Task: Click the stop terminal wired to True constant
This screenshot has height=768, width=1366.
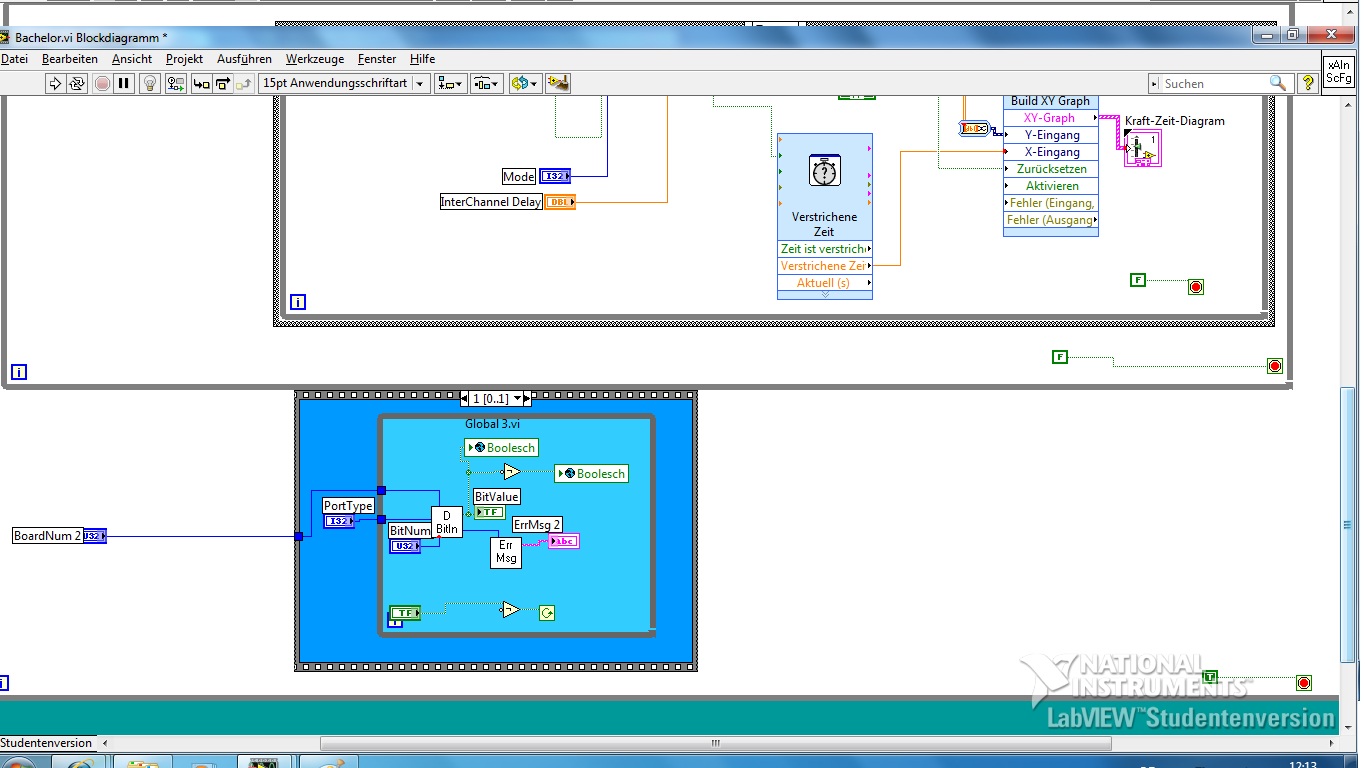Action: pyautogui.click(x=1303, y=683)
